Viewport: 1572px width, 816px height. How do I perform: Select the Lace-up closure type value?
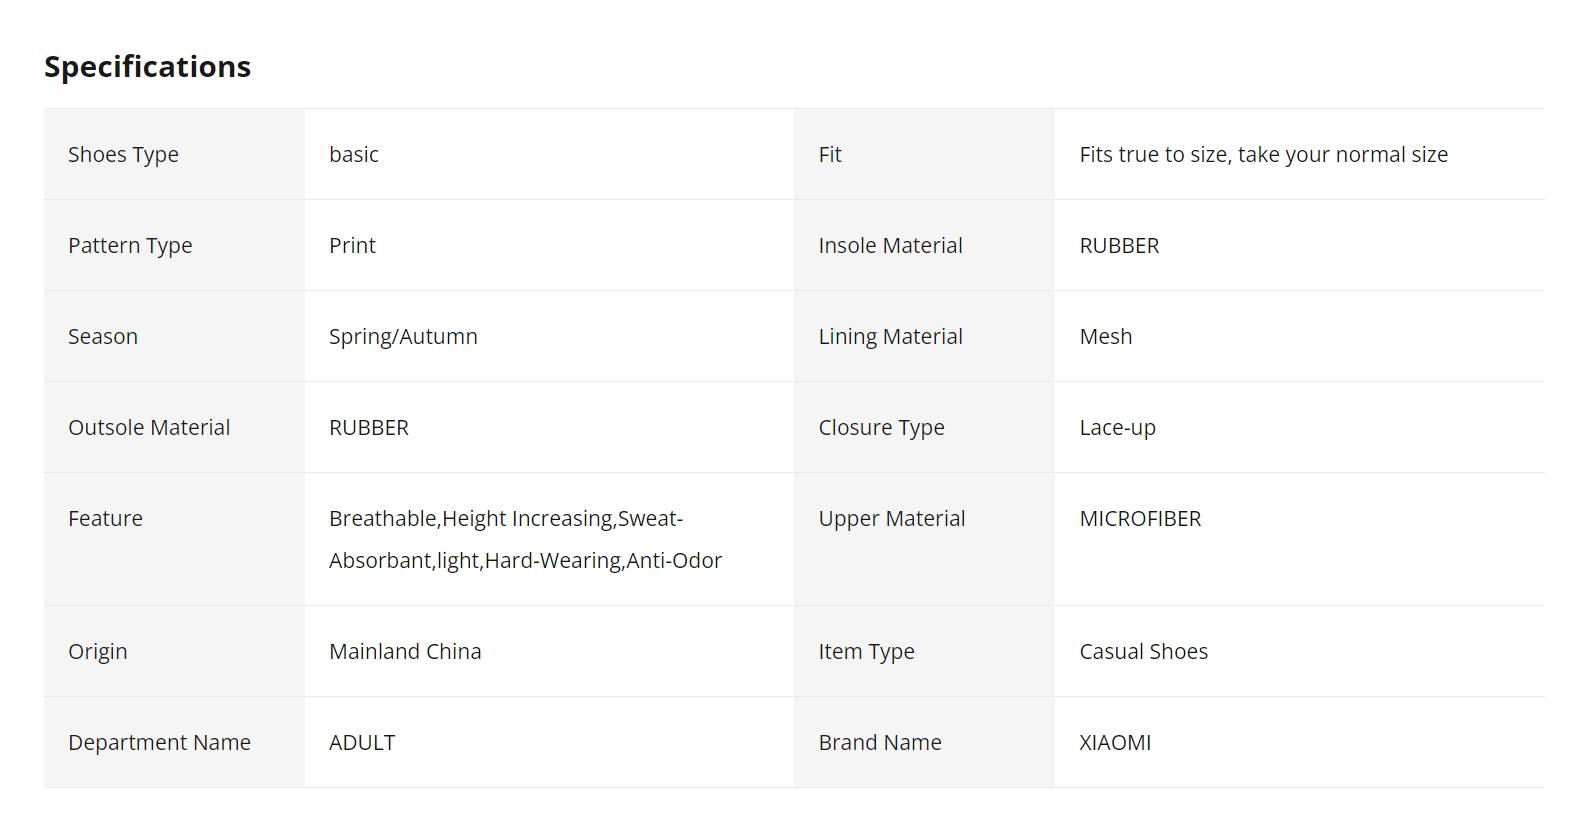click(x=1117, y=427)
